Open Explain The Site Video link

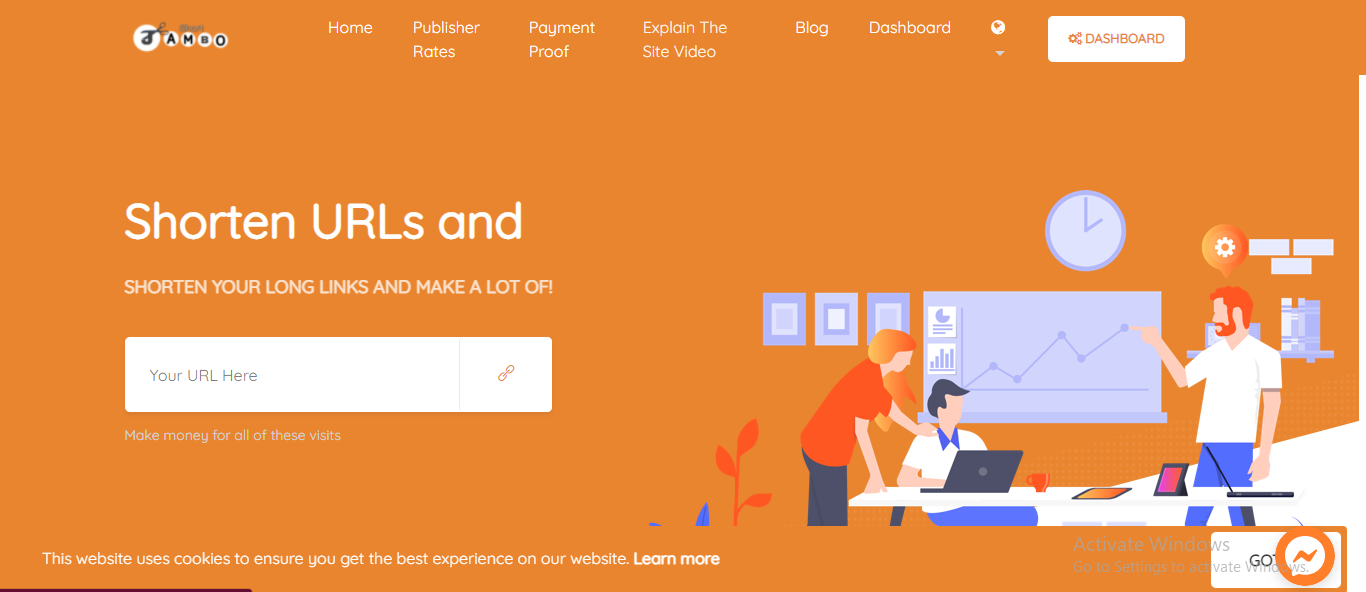pyautogui.click(x=685, y=40)
